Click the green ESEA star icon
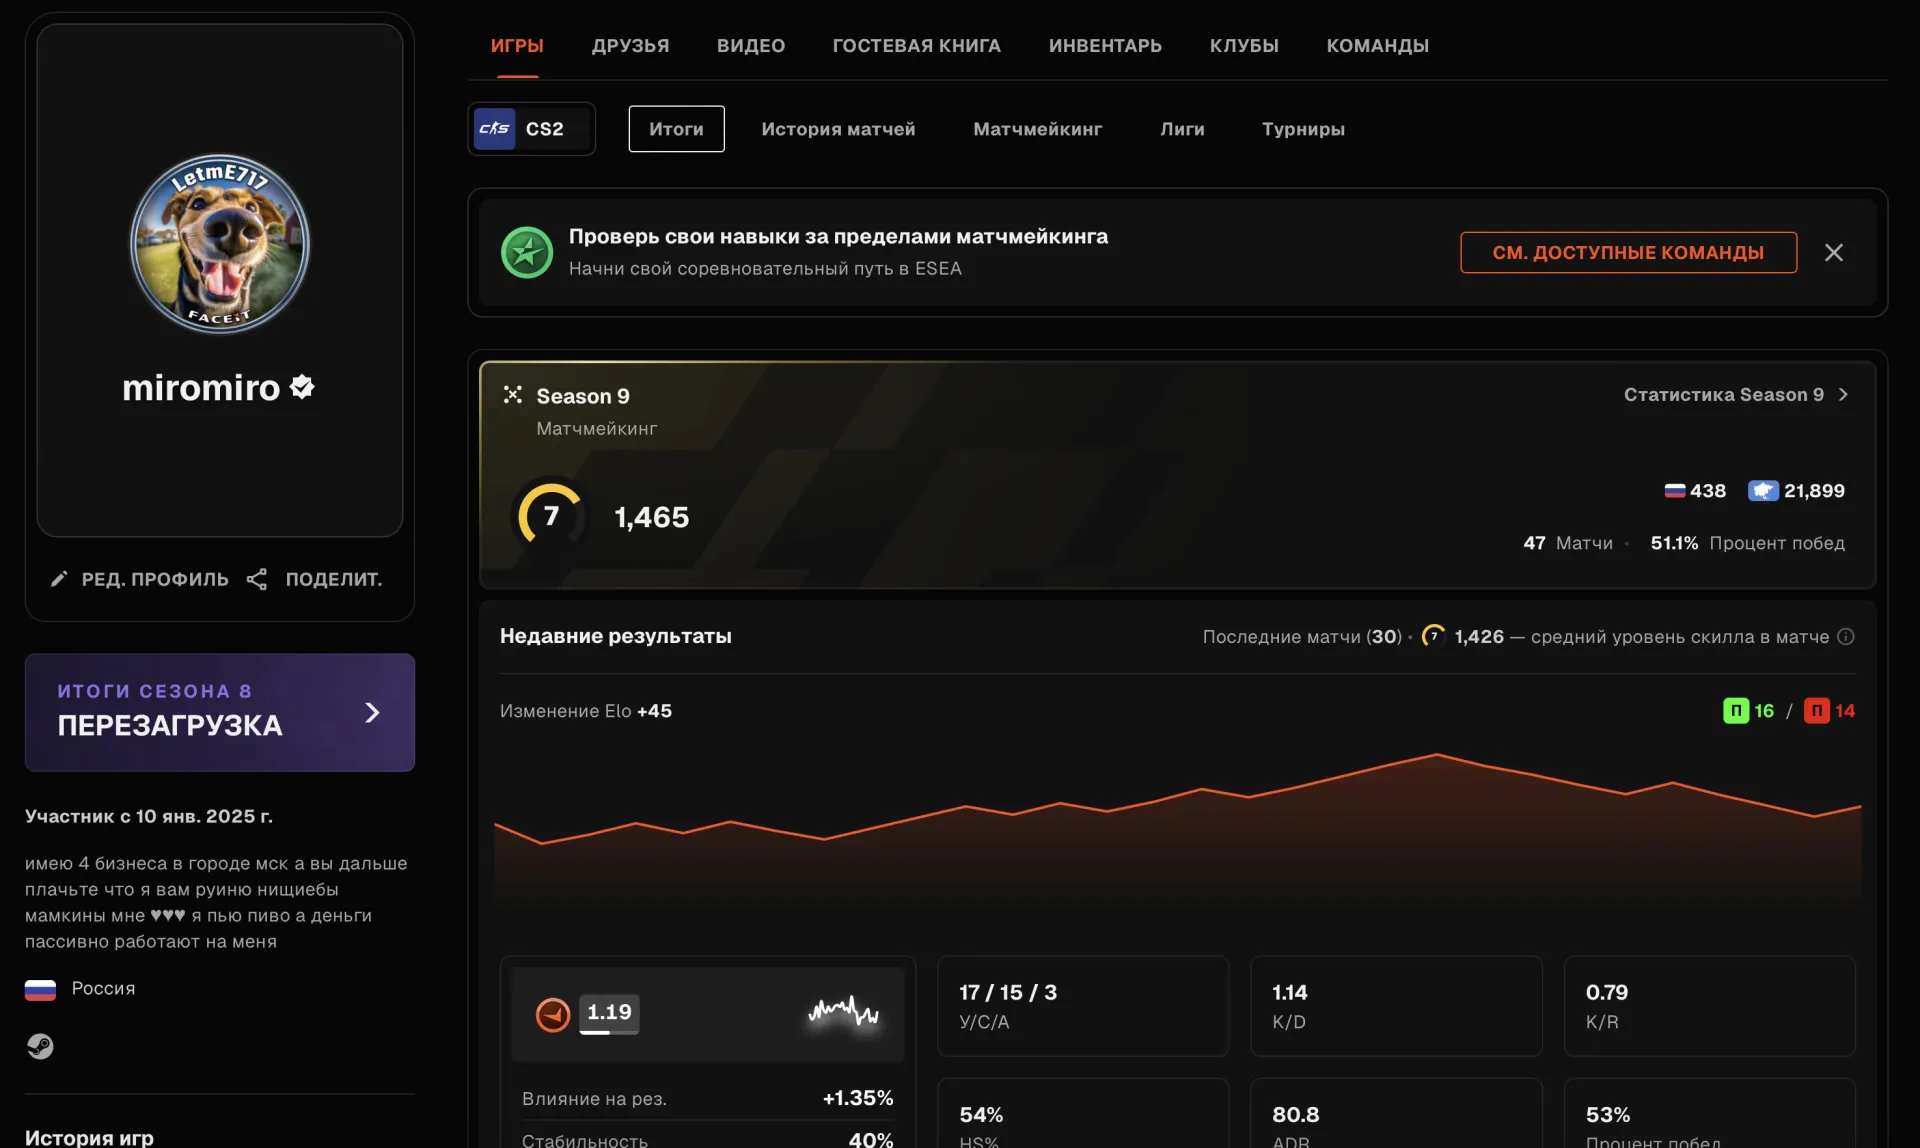The height and width of the screenshot is (1148, 1920). point(527,252)
